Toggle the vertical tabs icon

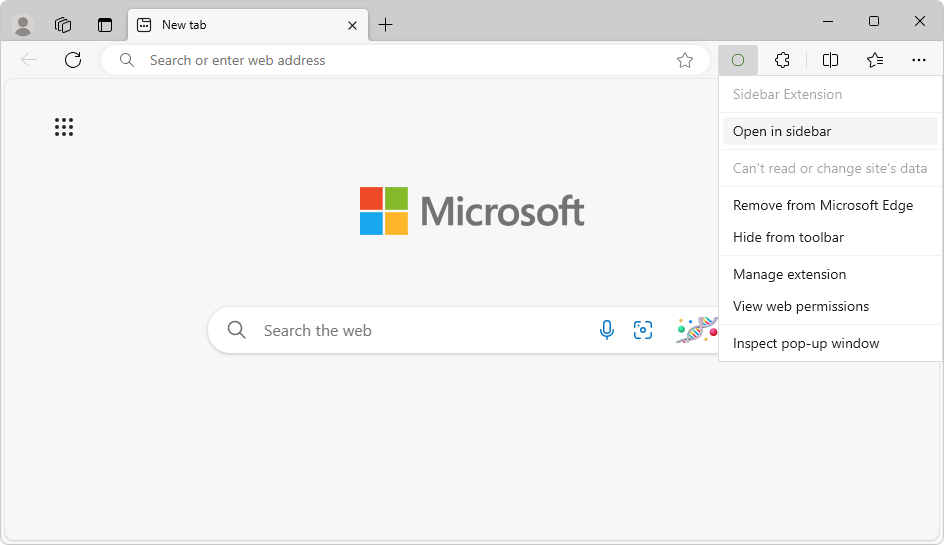pos(105,25)
